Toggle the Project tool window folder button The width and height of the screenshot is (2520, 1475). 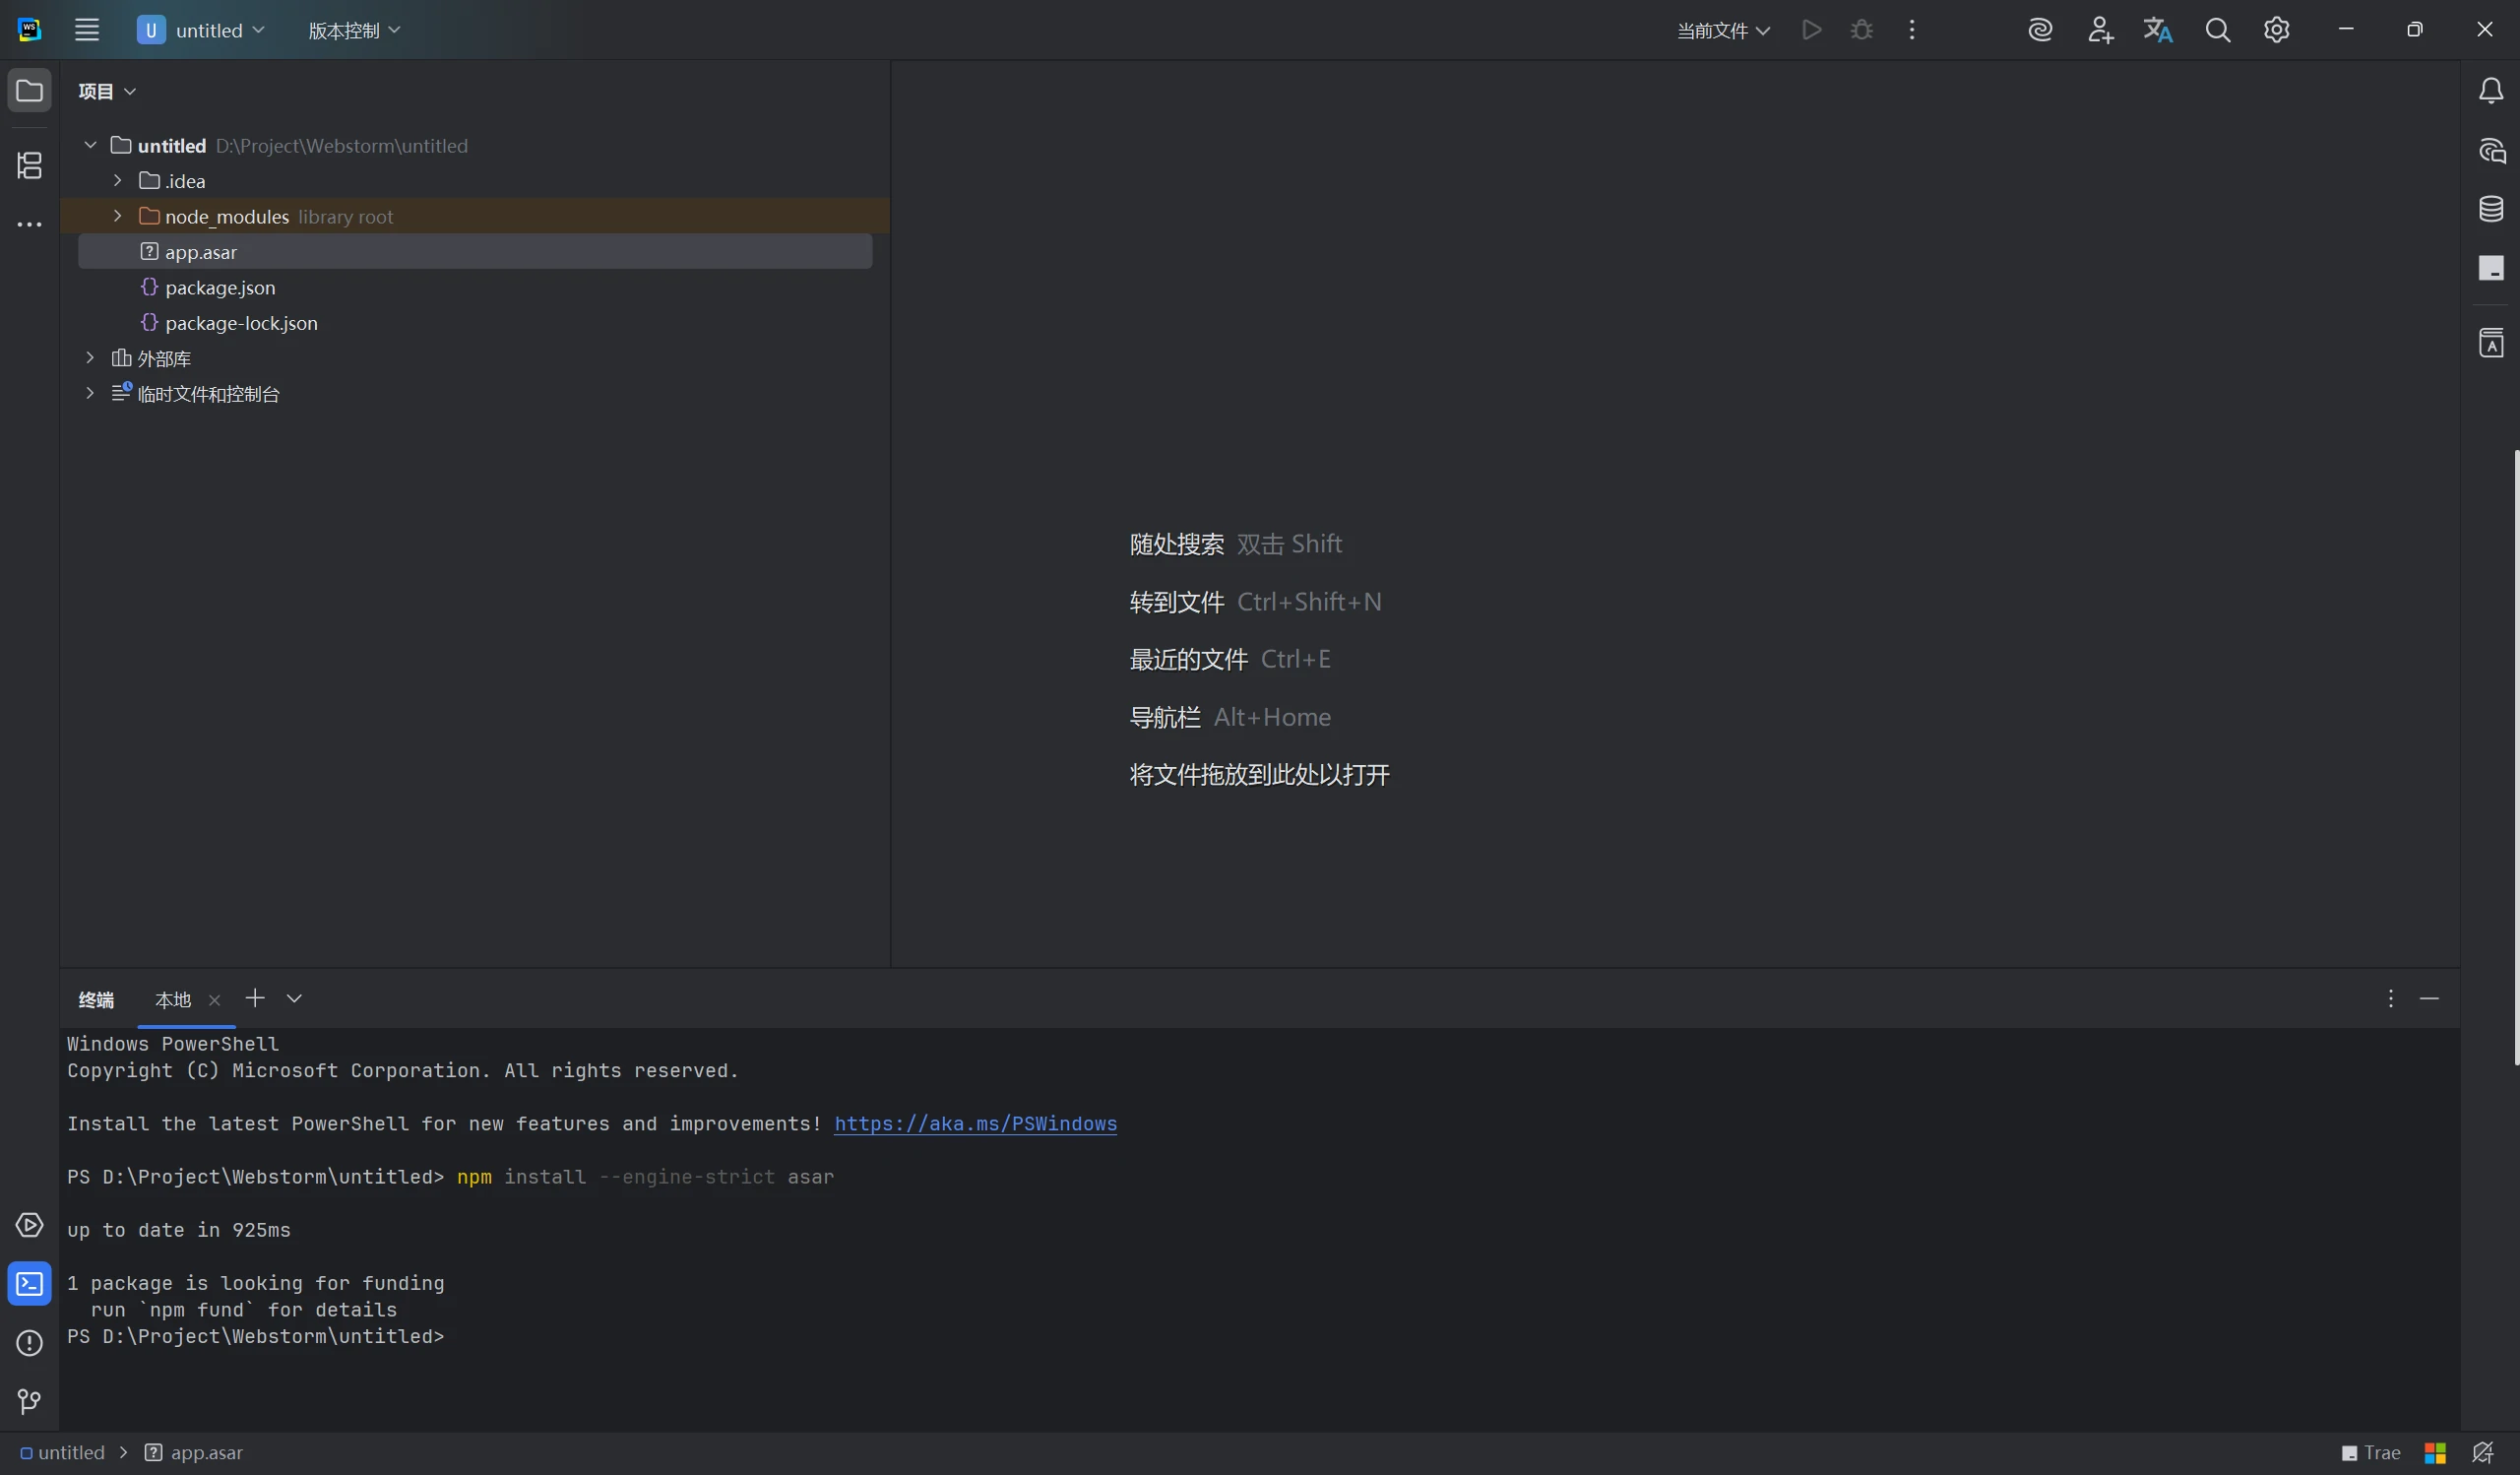(x=29, y=91)
